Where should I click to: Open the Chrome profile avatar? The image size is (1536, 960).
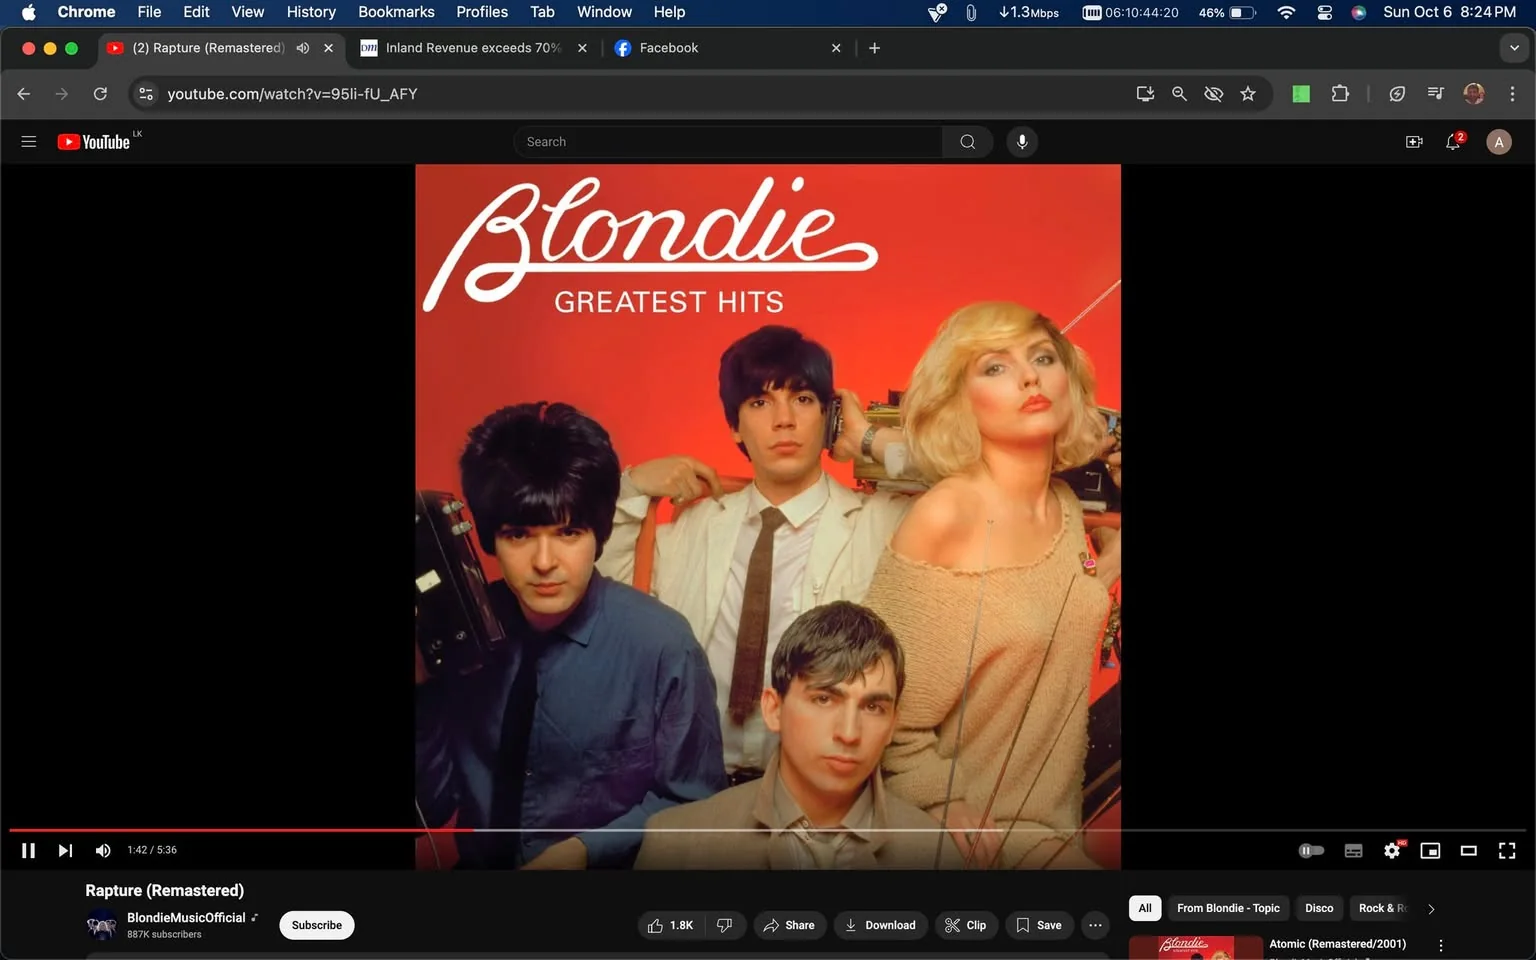[x=1474, y=94]
